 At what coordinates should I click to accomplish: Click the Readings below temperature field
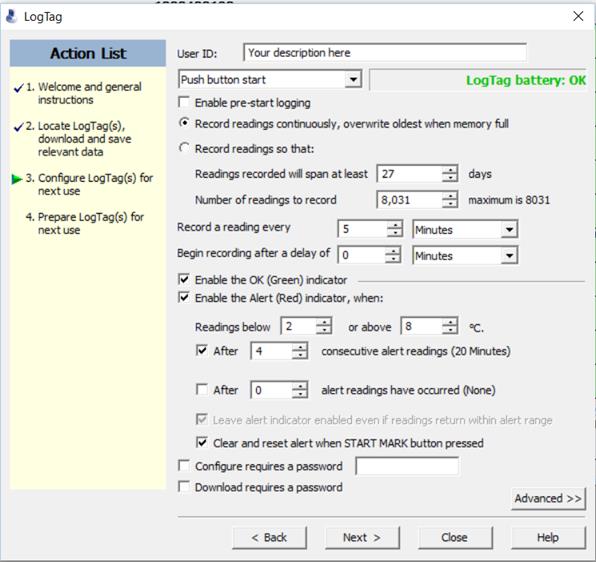298,326
